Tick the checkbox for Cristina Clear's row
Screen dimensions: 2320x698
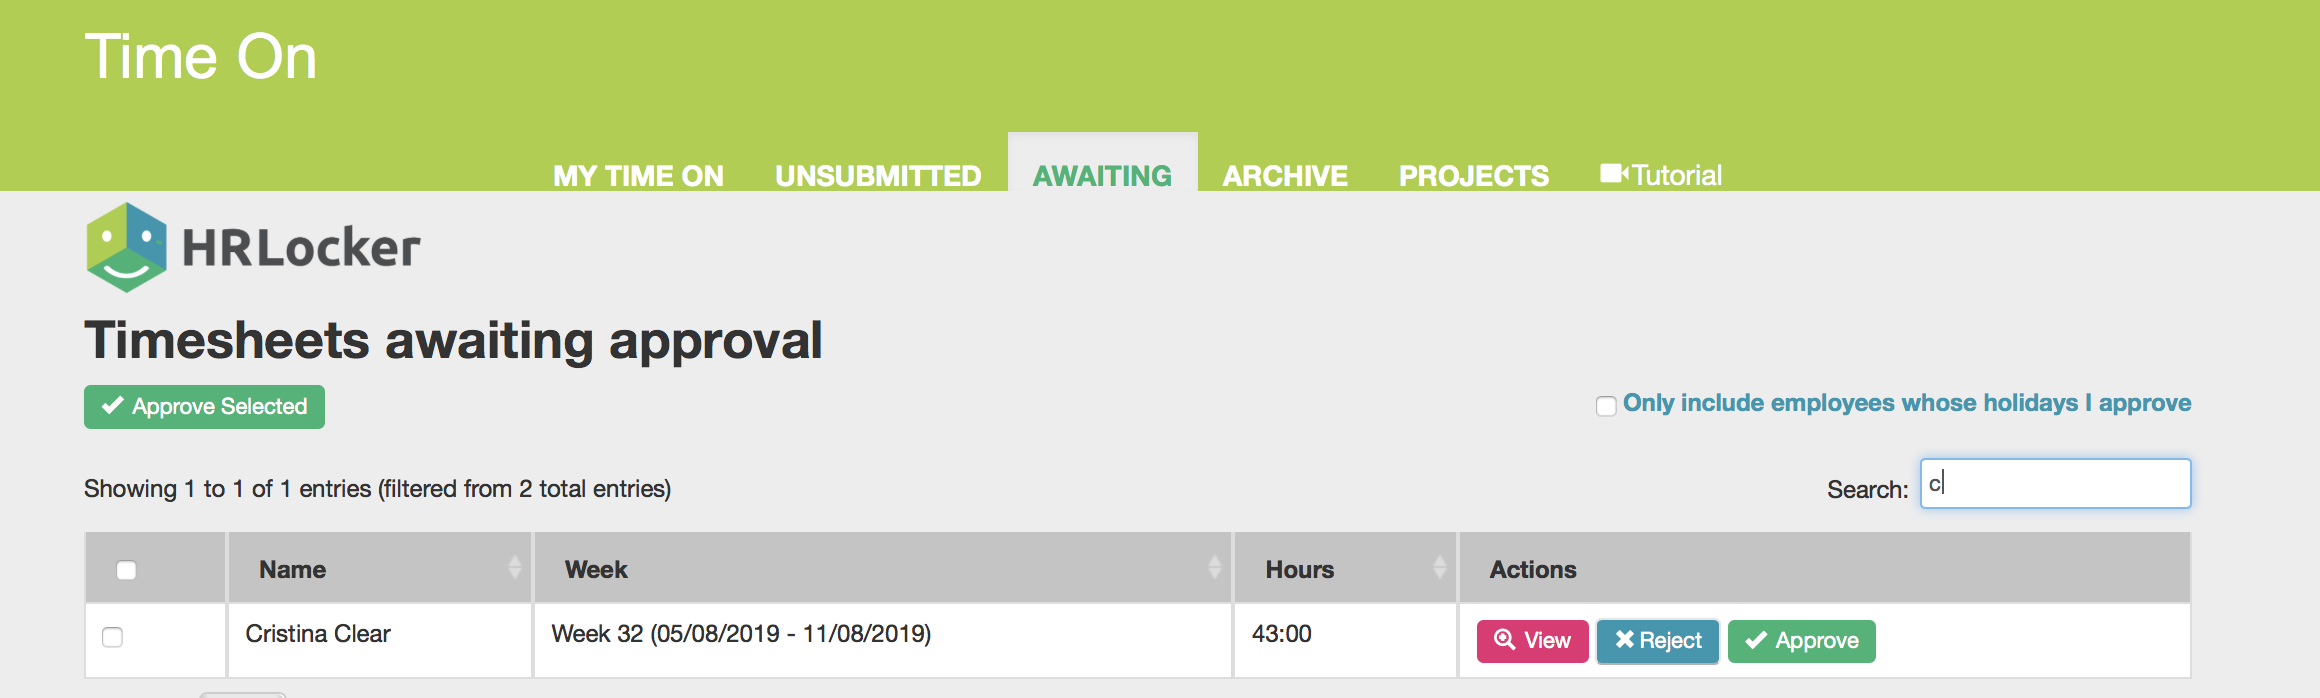point(113,637)
